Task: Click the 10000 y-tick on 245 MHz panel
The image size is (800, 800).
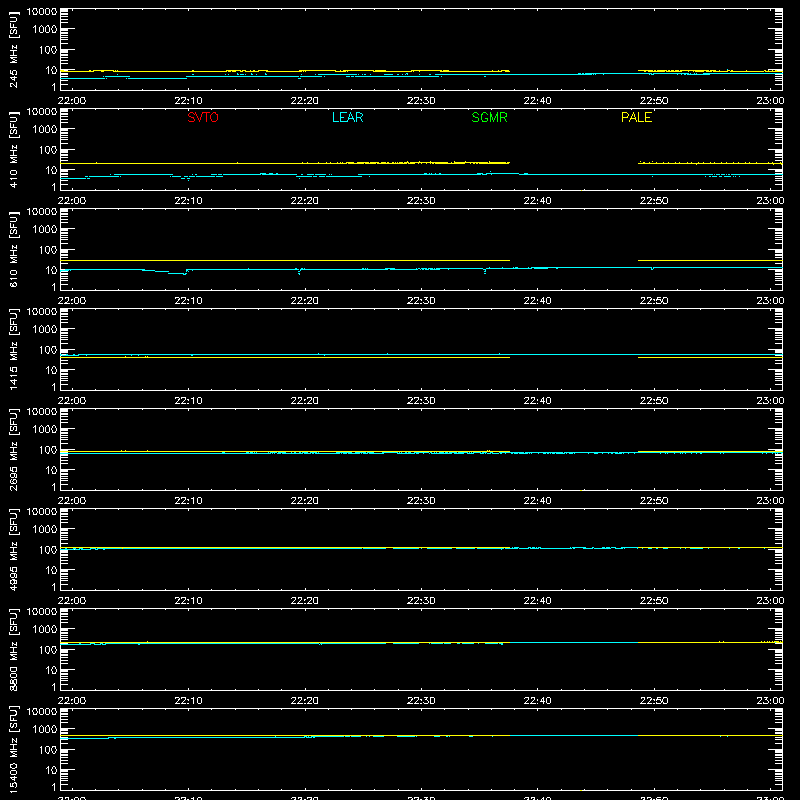Action: pos(42,12)
